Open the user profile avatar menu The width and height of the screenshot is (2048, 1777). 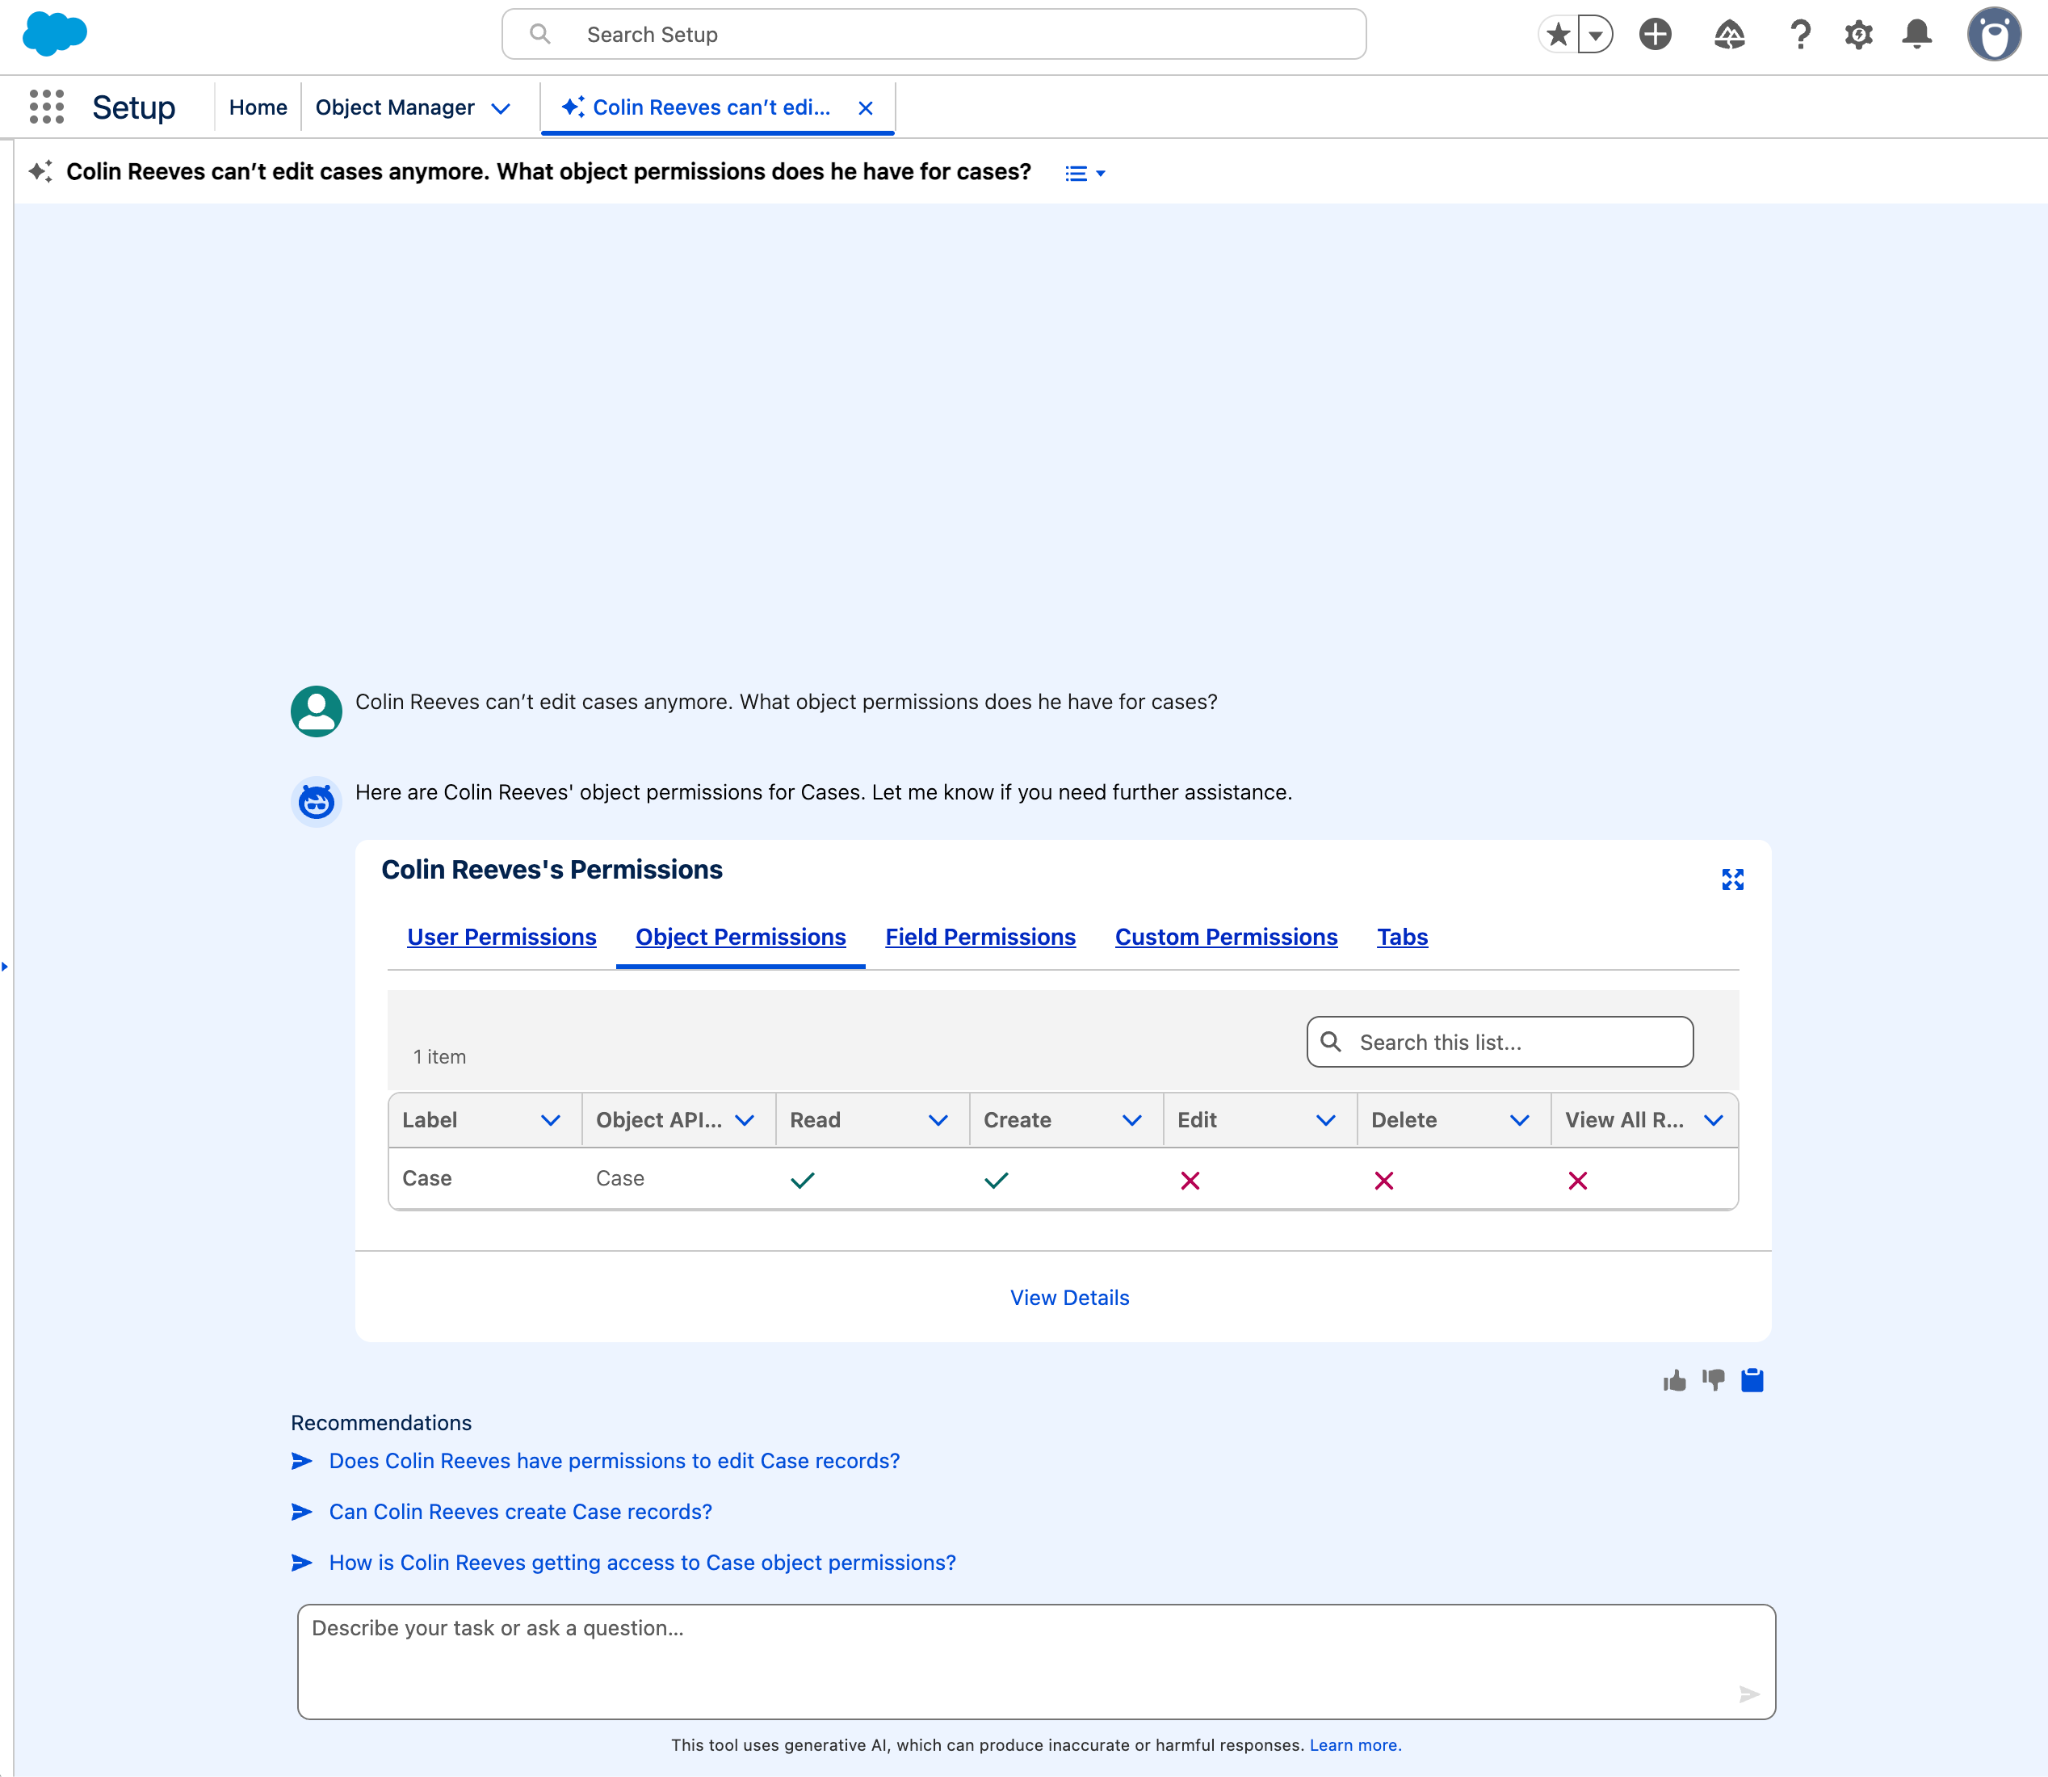pos(1994,35)
